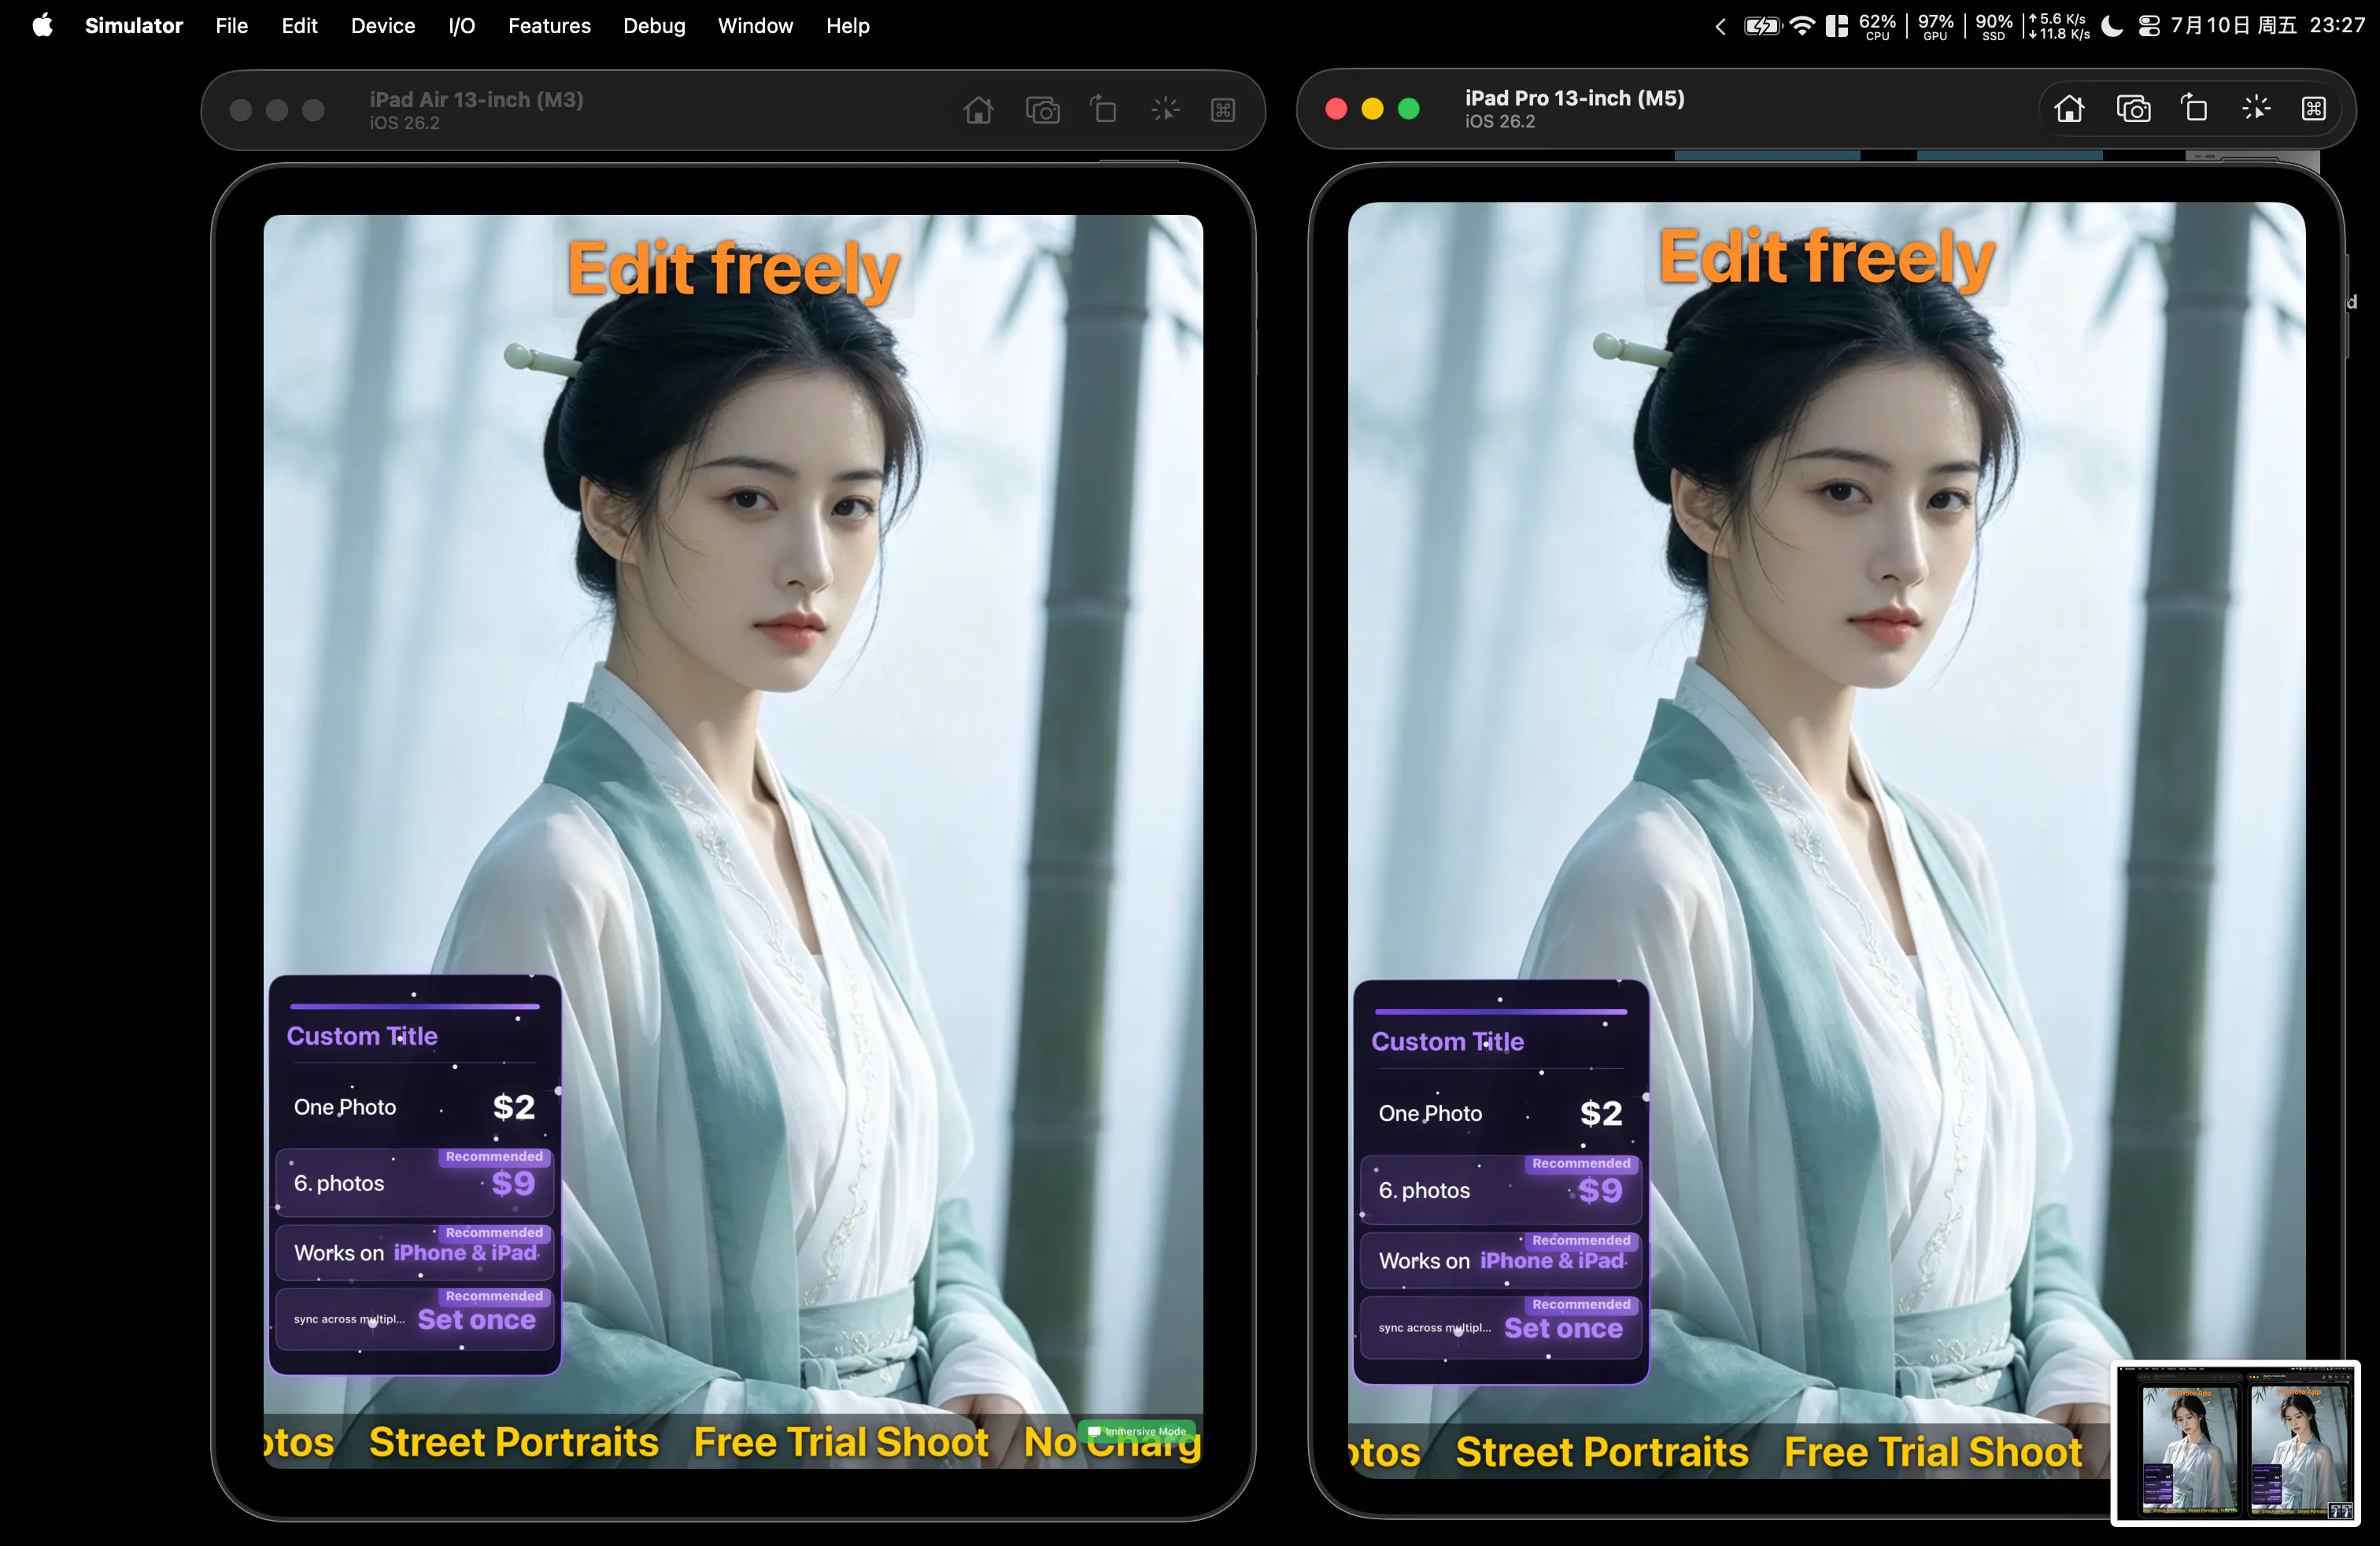This screenshot has width=2380, height=1546.
Task: Click Home icon in iPad Pro simulator toolbar
Action: (x=2069, y=108)
